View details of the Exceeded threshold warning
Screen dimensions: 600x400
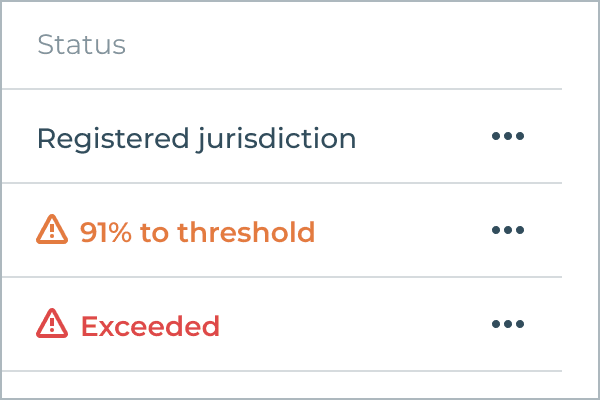150,326
